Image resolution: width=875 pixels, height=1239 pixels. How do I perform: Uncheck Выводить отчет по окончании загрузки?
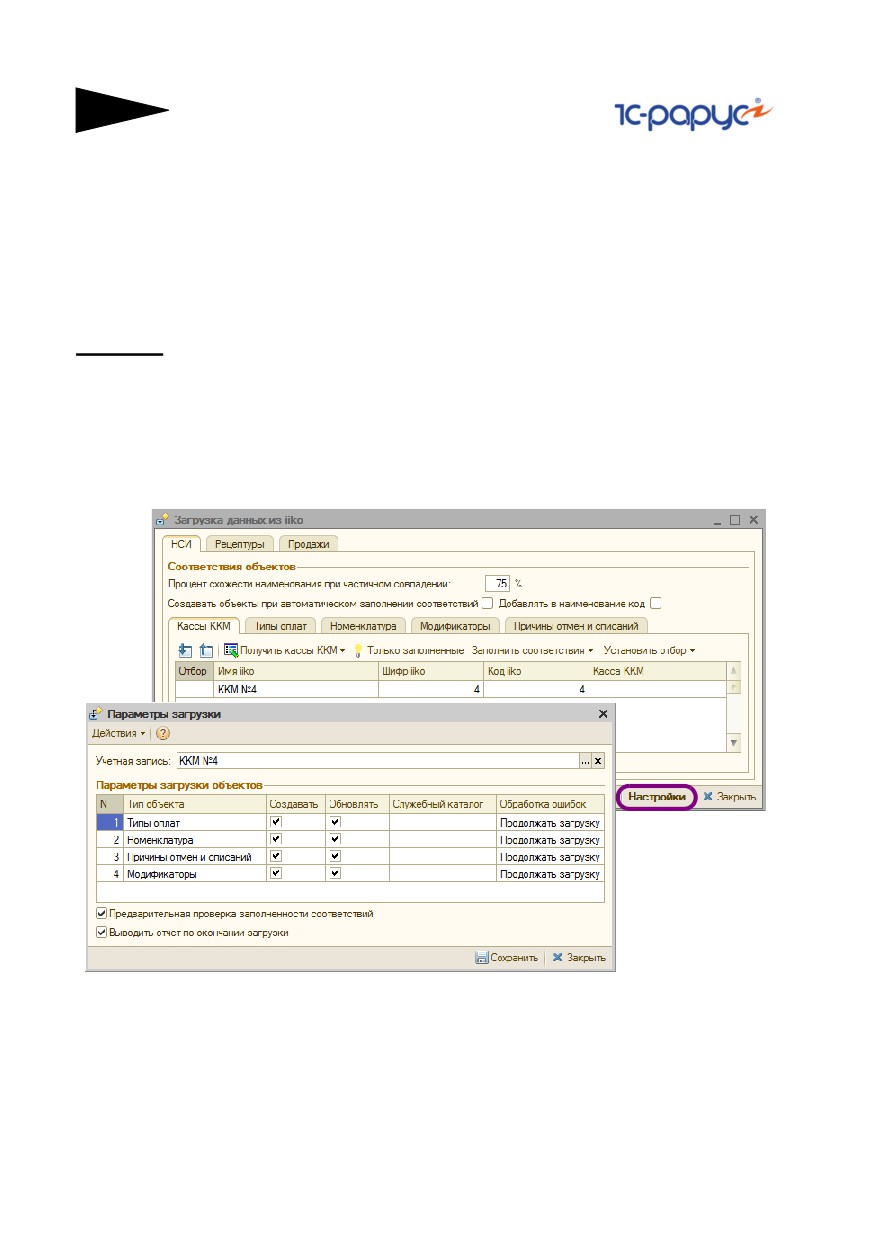pyautogui.click(x=101, y=932)
